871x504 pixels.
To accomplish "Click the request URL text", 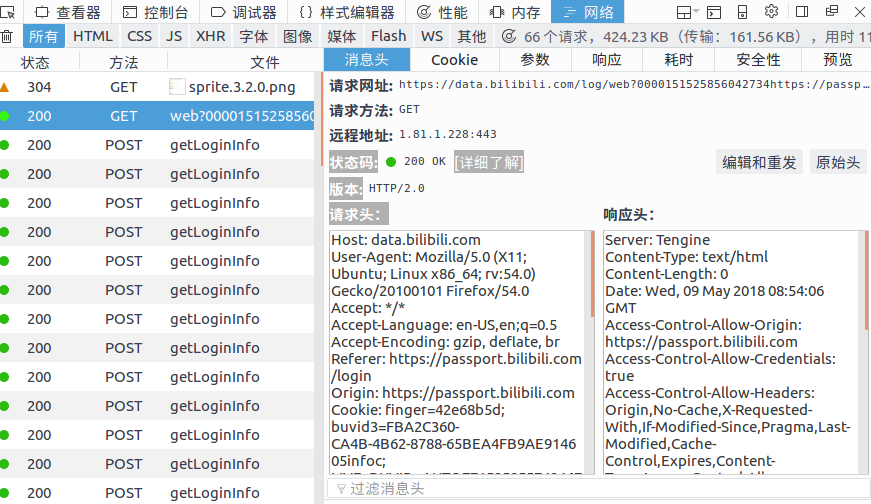I will pyautogui.click(x=633, y=84).
